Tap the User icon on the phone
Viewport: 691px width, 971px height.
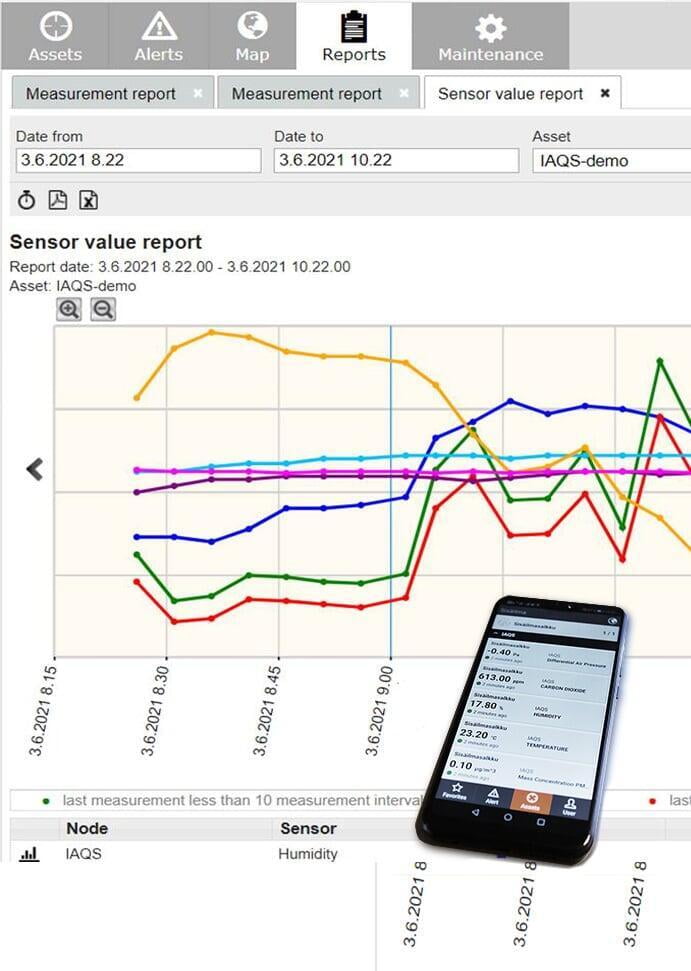[x=569, y=805]
